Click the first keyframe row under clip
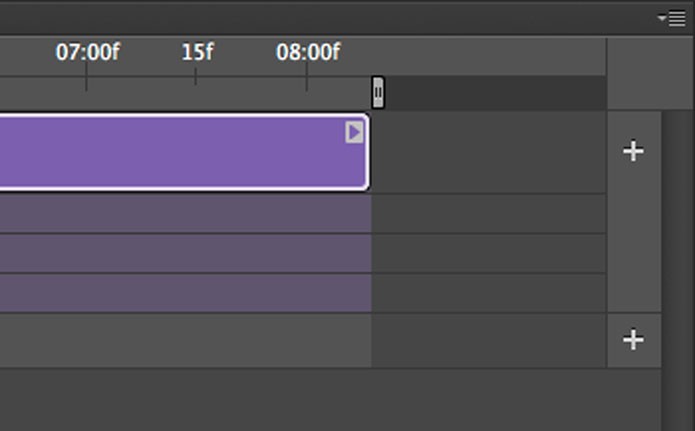This screenshot has height=431, width=695. coord(185,214)
